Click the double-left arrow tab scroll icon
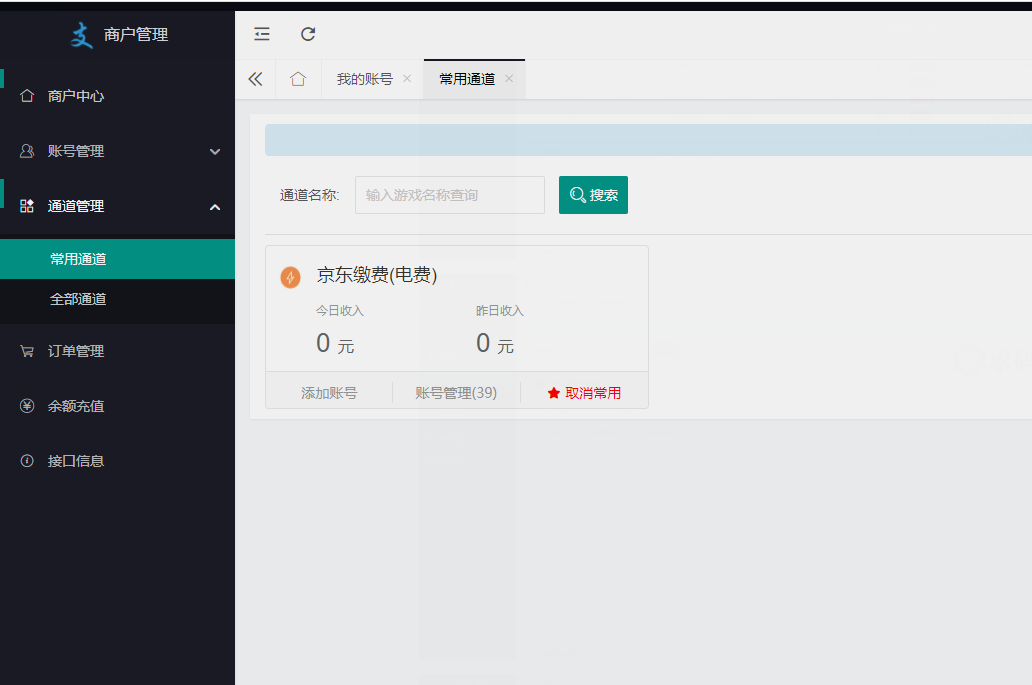Image resolution: width=1032 pixels, height=685 pixels. coord(255,79)
